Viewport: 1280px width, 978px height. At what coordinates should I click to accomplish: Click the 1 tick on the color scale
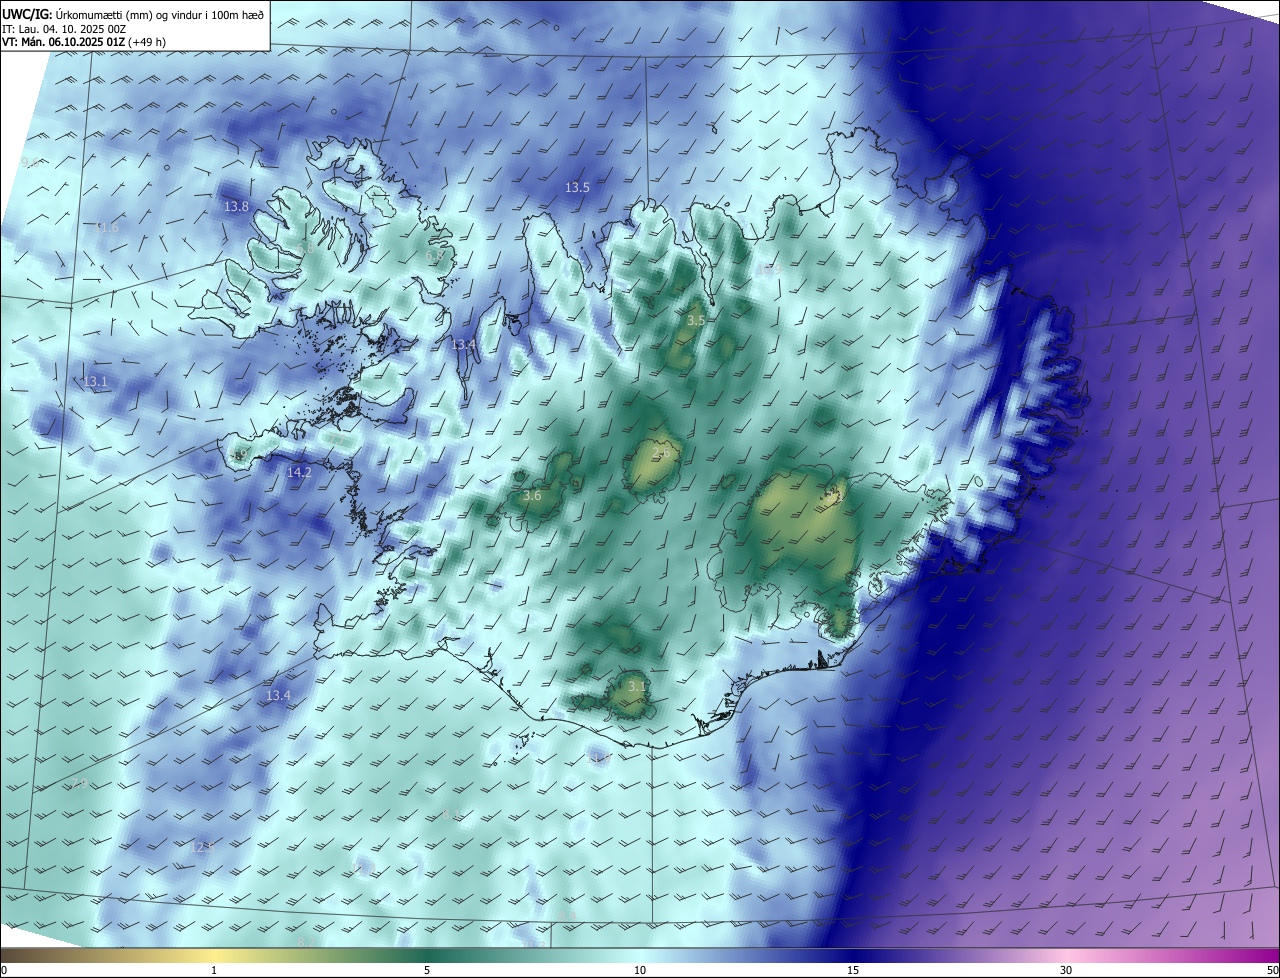(x=214, y=970)
